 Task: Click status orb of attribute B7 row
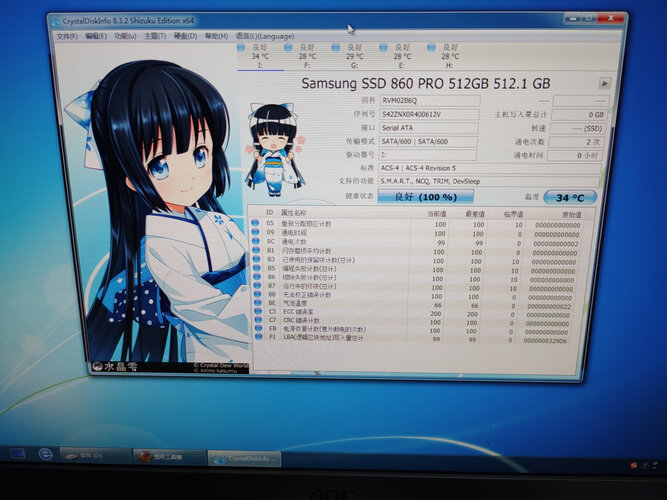[x=257, y=286]
